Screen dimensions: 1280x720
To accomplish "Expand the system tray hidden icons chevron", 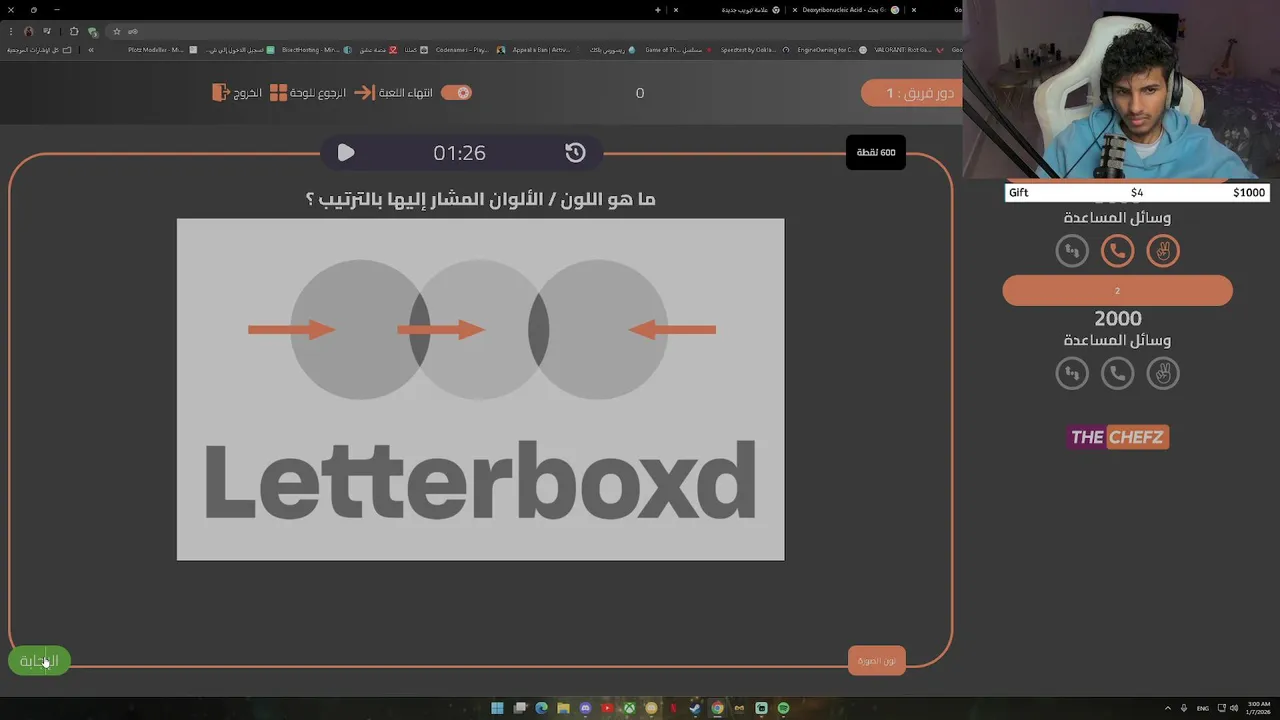I will [x=1168, y=708].
